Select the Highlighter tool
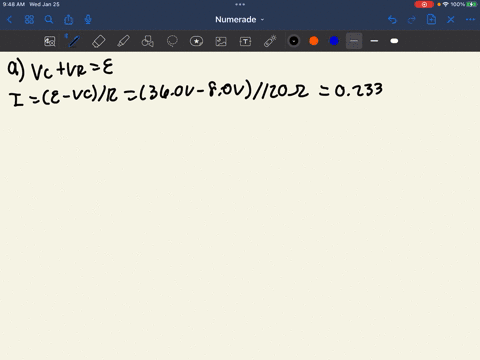 pyautogui.click(x=123, y=41)
